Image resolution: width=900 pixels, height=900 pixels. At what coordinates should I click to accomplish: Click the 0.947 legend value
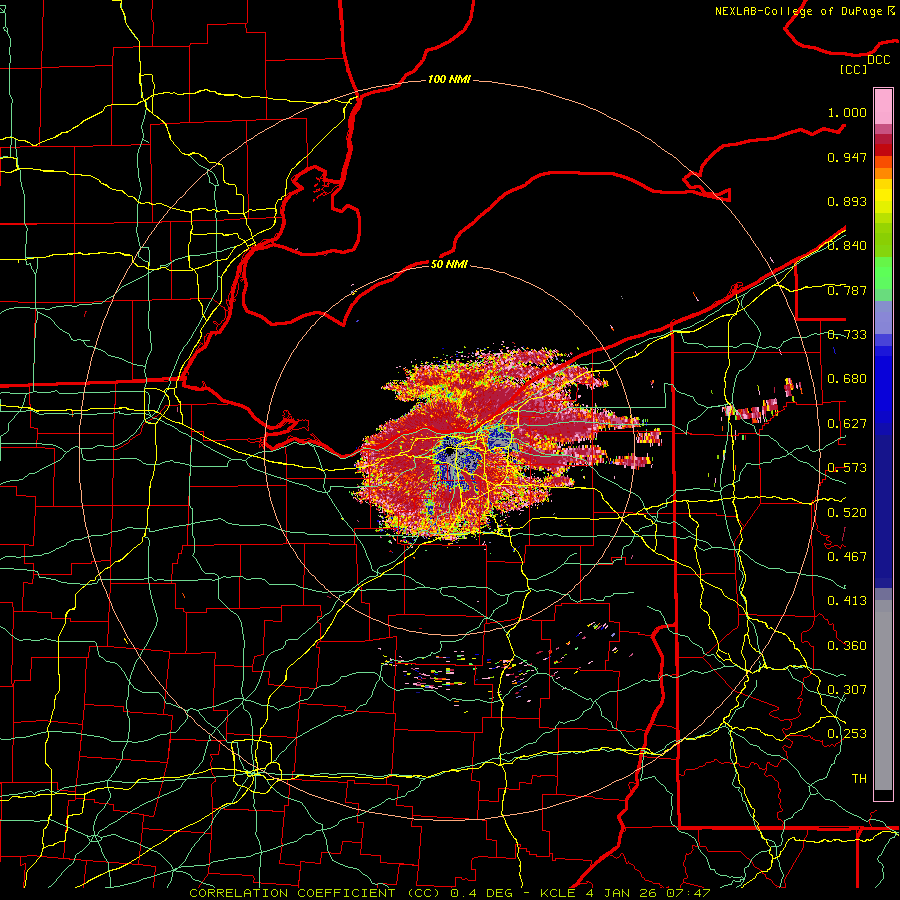coord(847,157)
